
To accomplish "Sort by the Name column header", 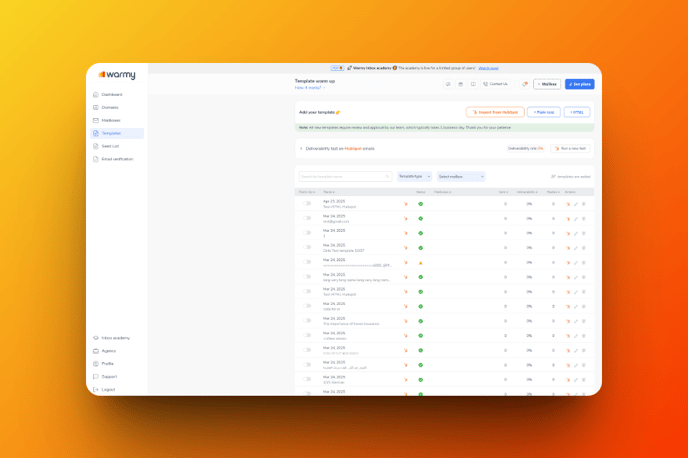I will (x=329, y=192).
